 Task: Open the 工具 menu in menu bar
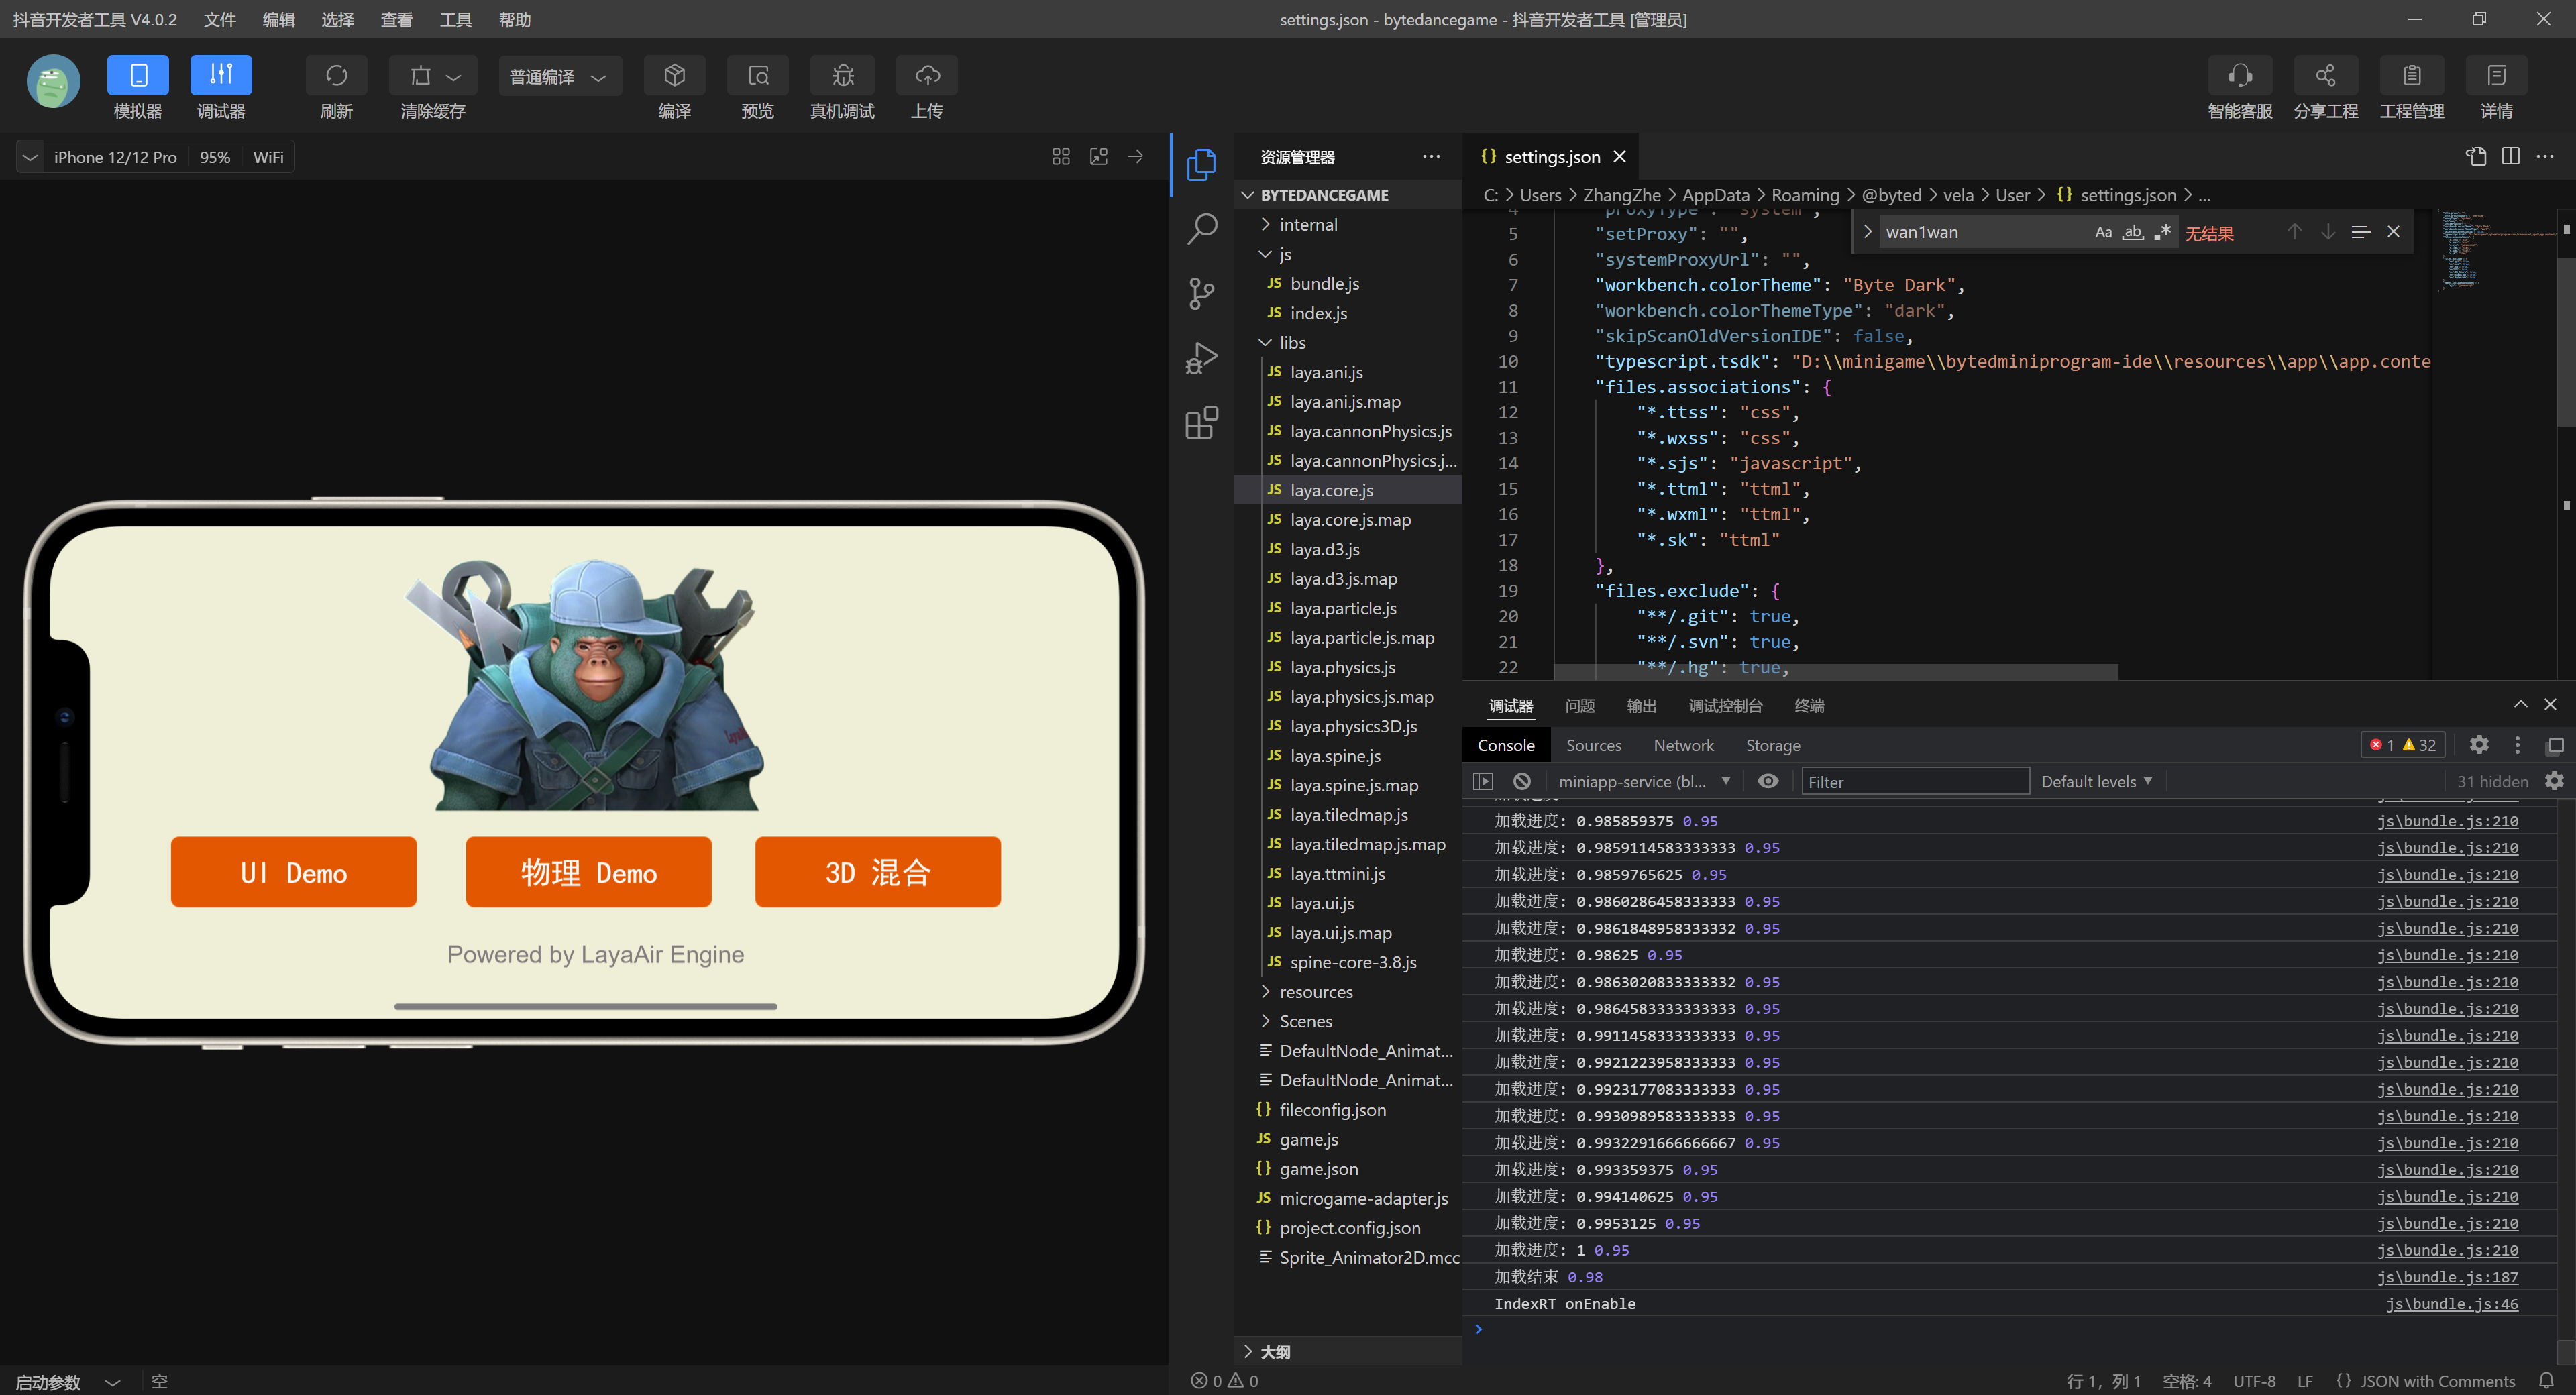(x=455, y=19)
